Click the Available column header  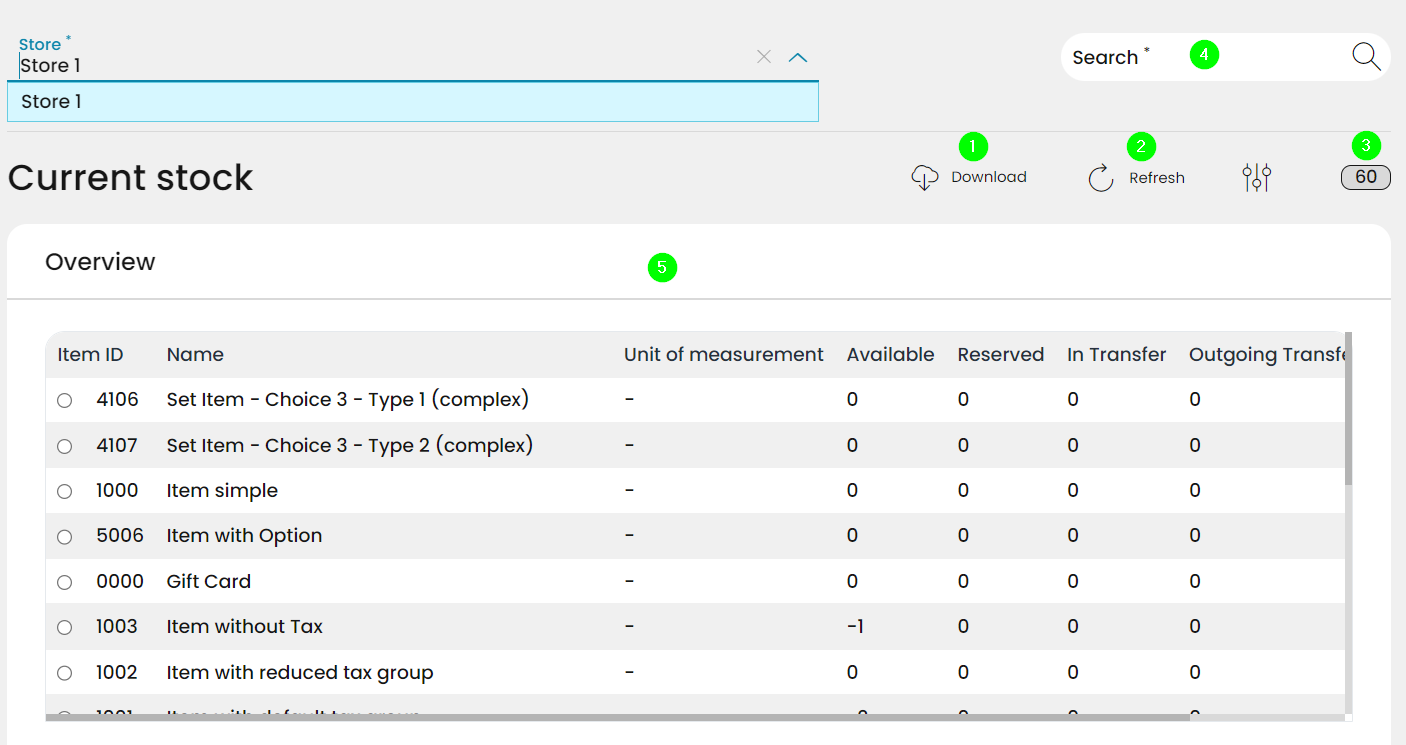coord(891,355)
